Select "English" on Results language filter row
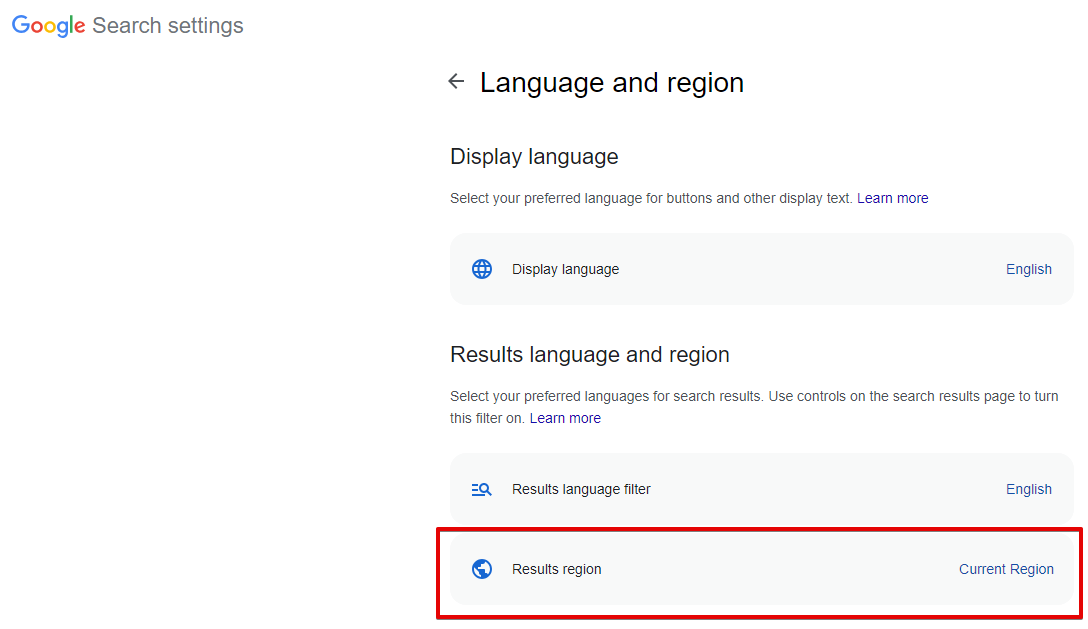 pyautogui.click(x=1028, y=489)
